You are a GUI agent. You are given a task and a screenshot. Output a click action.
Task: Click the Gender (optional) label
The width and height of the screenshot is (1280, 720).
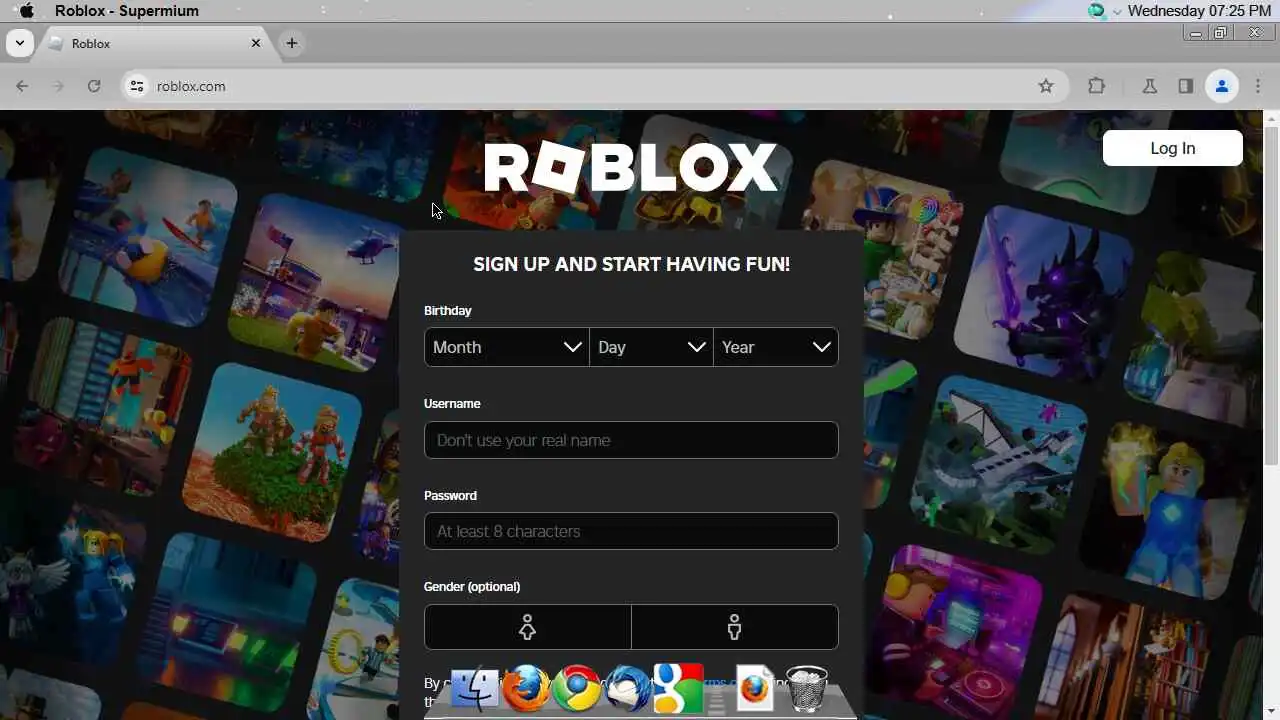[472, 587]
